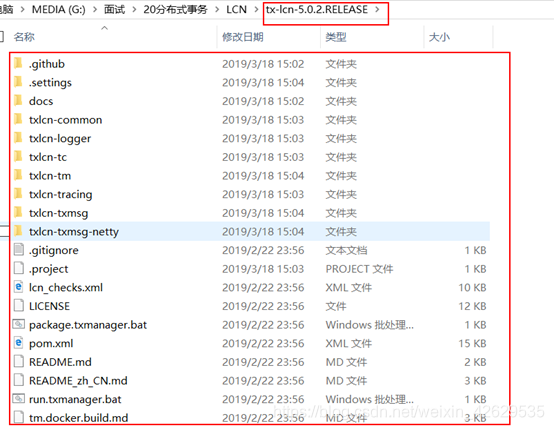Click tx-lcn-5.0.2.RELEASE breadcrumb segment
The image size is (554, 430).
[x=317, y=10]
